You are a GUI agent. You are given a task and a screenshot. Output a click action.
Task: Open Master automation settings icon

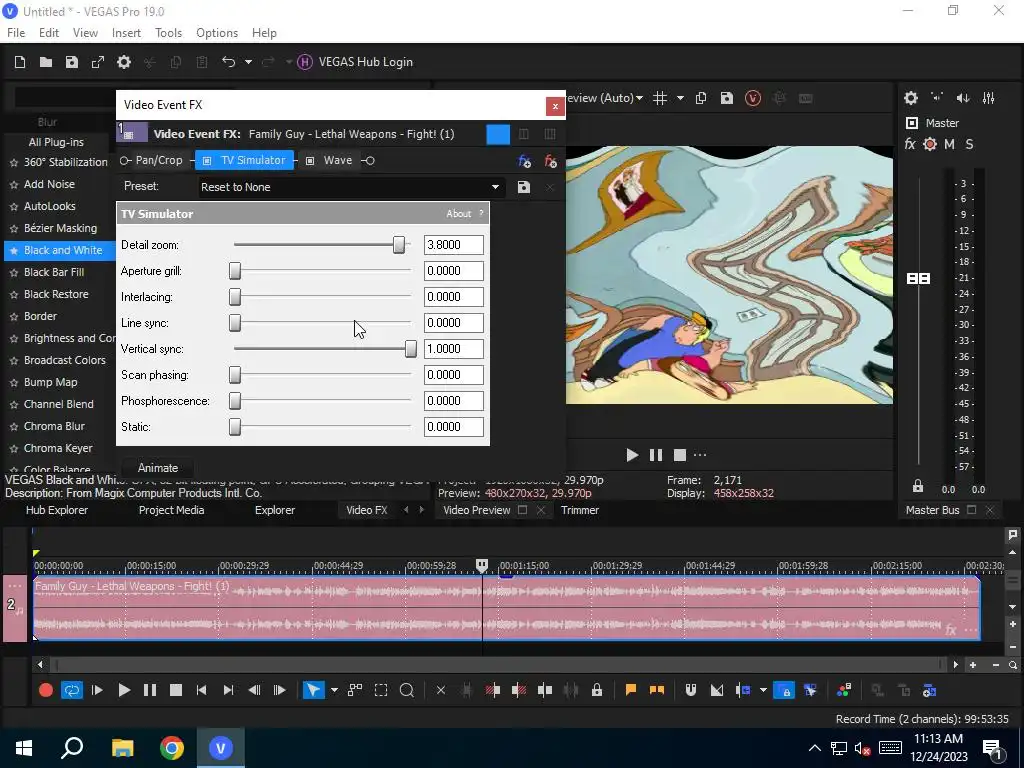click(x=930, y=144)
